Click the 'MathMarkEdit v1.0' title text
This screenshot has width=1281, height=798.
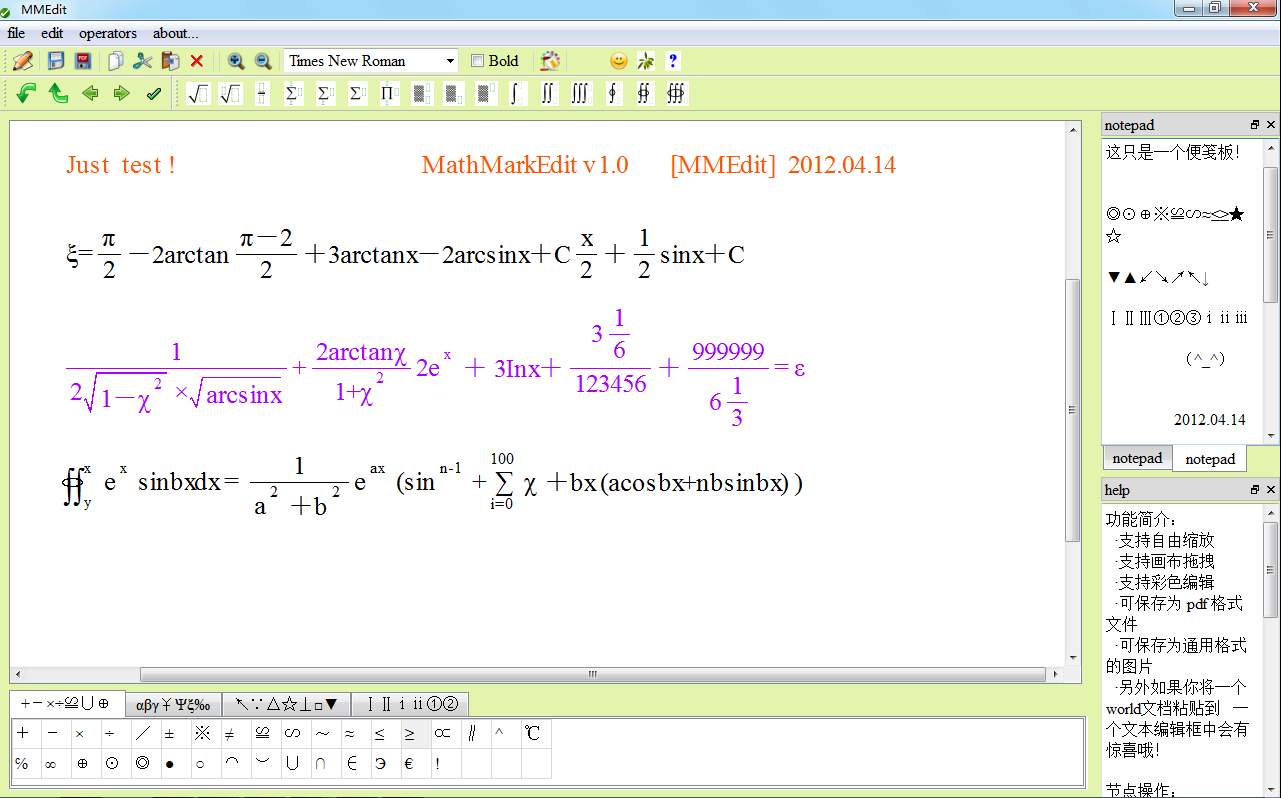coord(525,165)
